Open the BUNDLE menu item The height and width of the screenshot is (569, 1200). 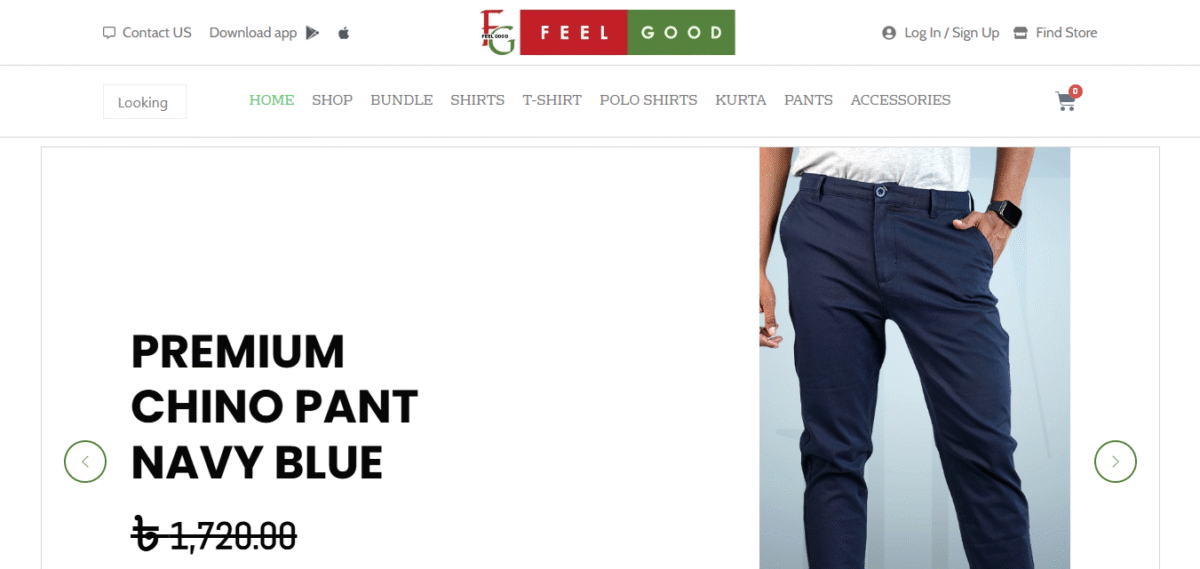pos(401,100)
